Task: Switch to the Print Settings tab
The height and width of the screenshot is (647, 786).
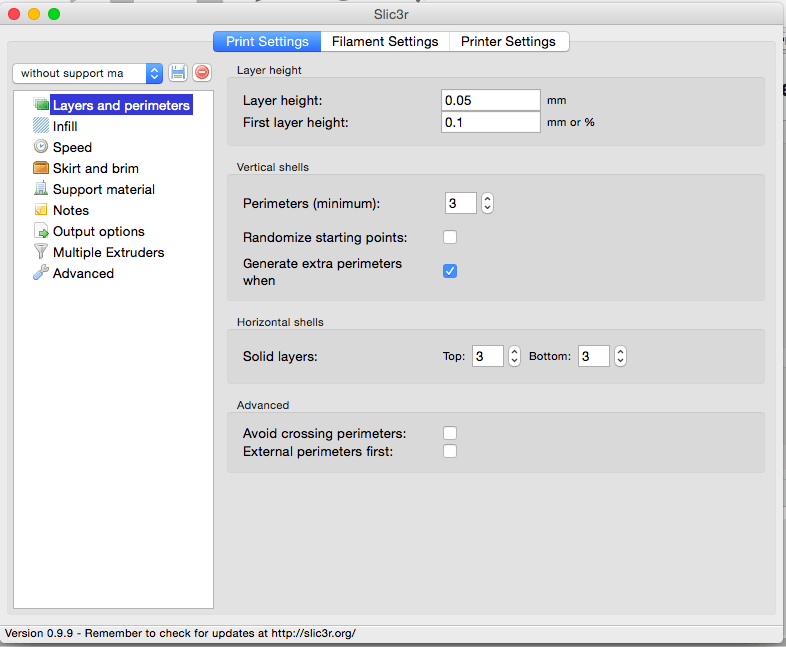Action: 267,42
